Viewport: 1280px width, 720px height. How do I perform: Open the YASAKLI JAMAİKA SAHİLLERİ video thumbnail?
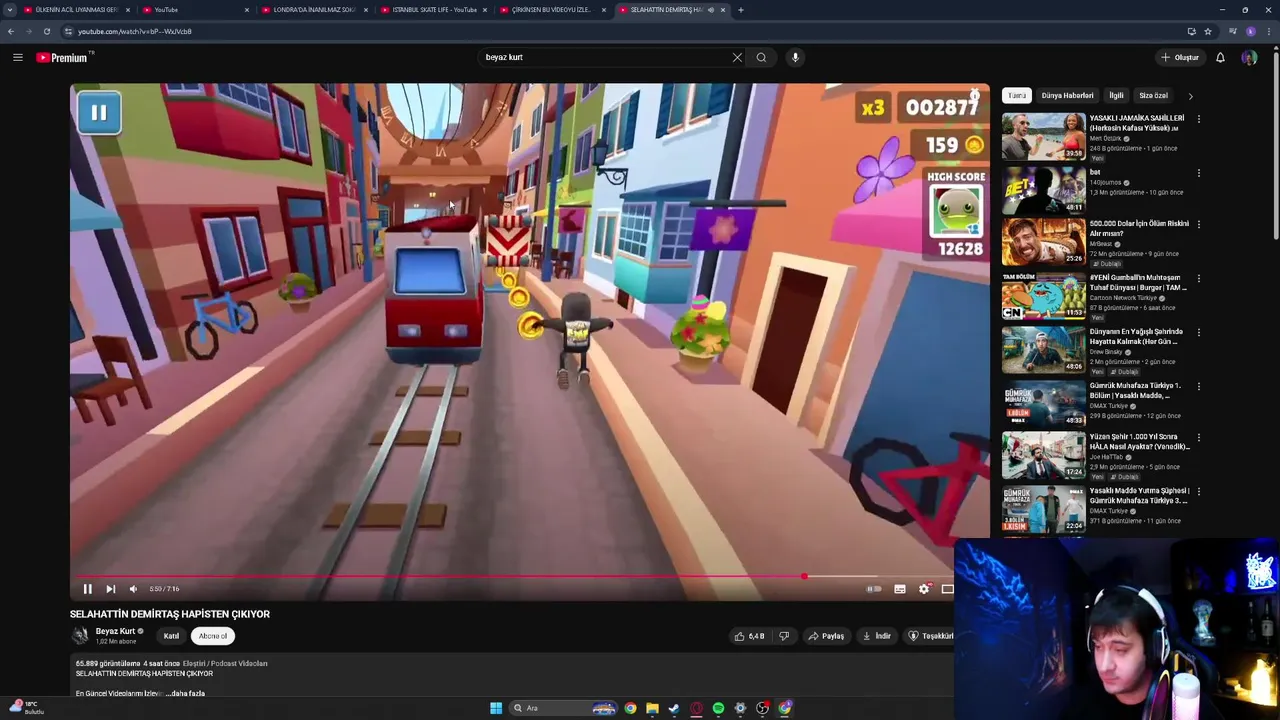(x=1043, y=137)
